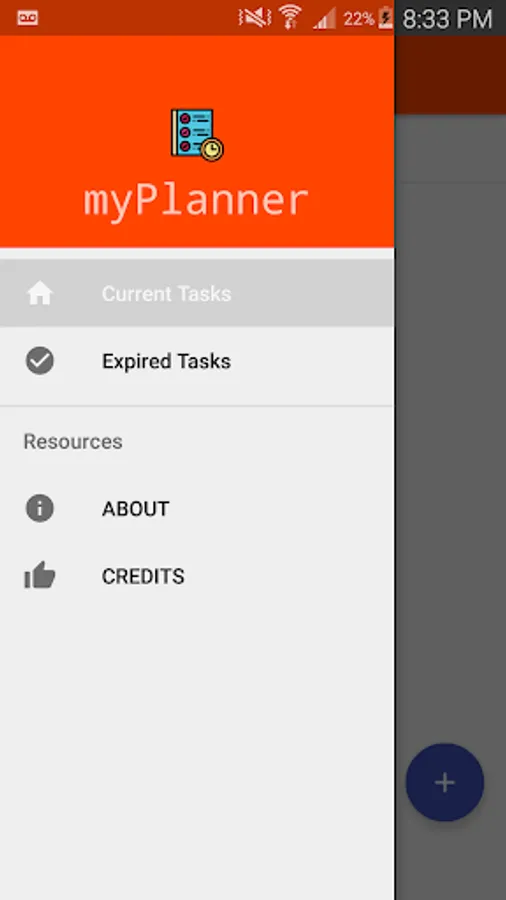The height and width of the screenshot is (900, 506).
Task: Tap the info icon next to ABOUT
Action: (40, 509)
